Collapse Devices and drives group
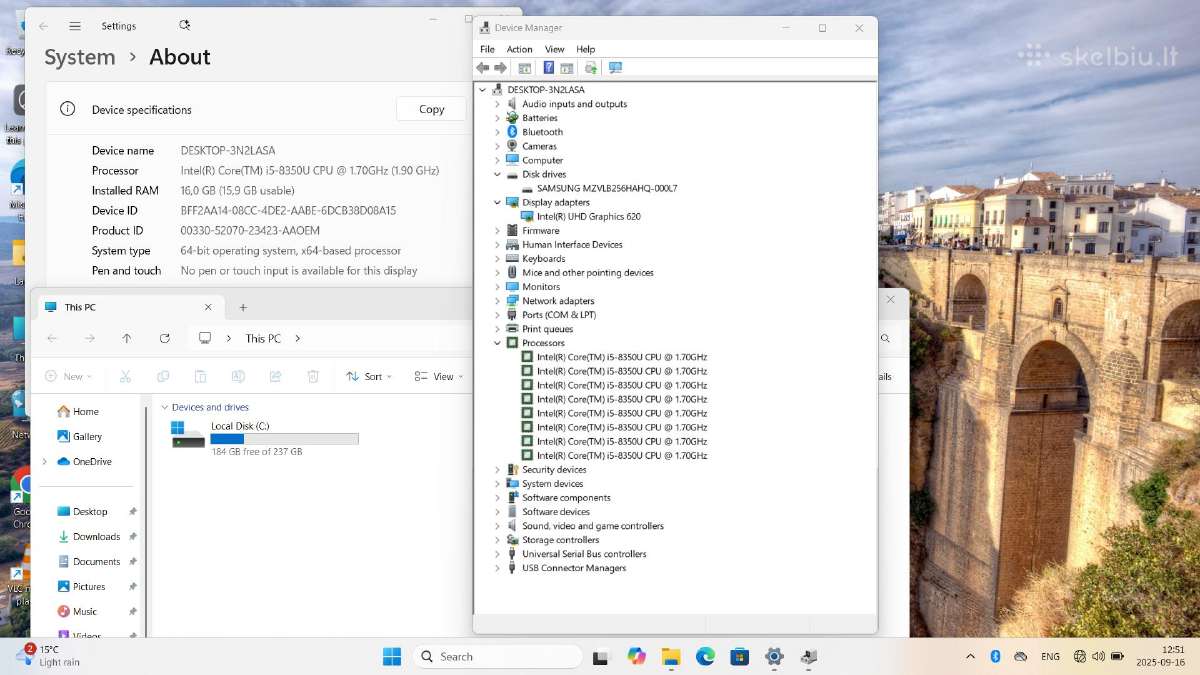Viewport: 1200px width, 675px height. (x=164, y=407)
